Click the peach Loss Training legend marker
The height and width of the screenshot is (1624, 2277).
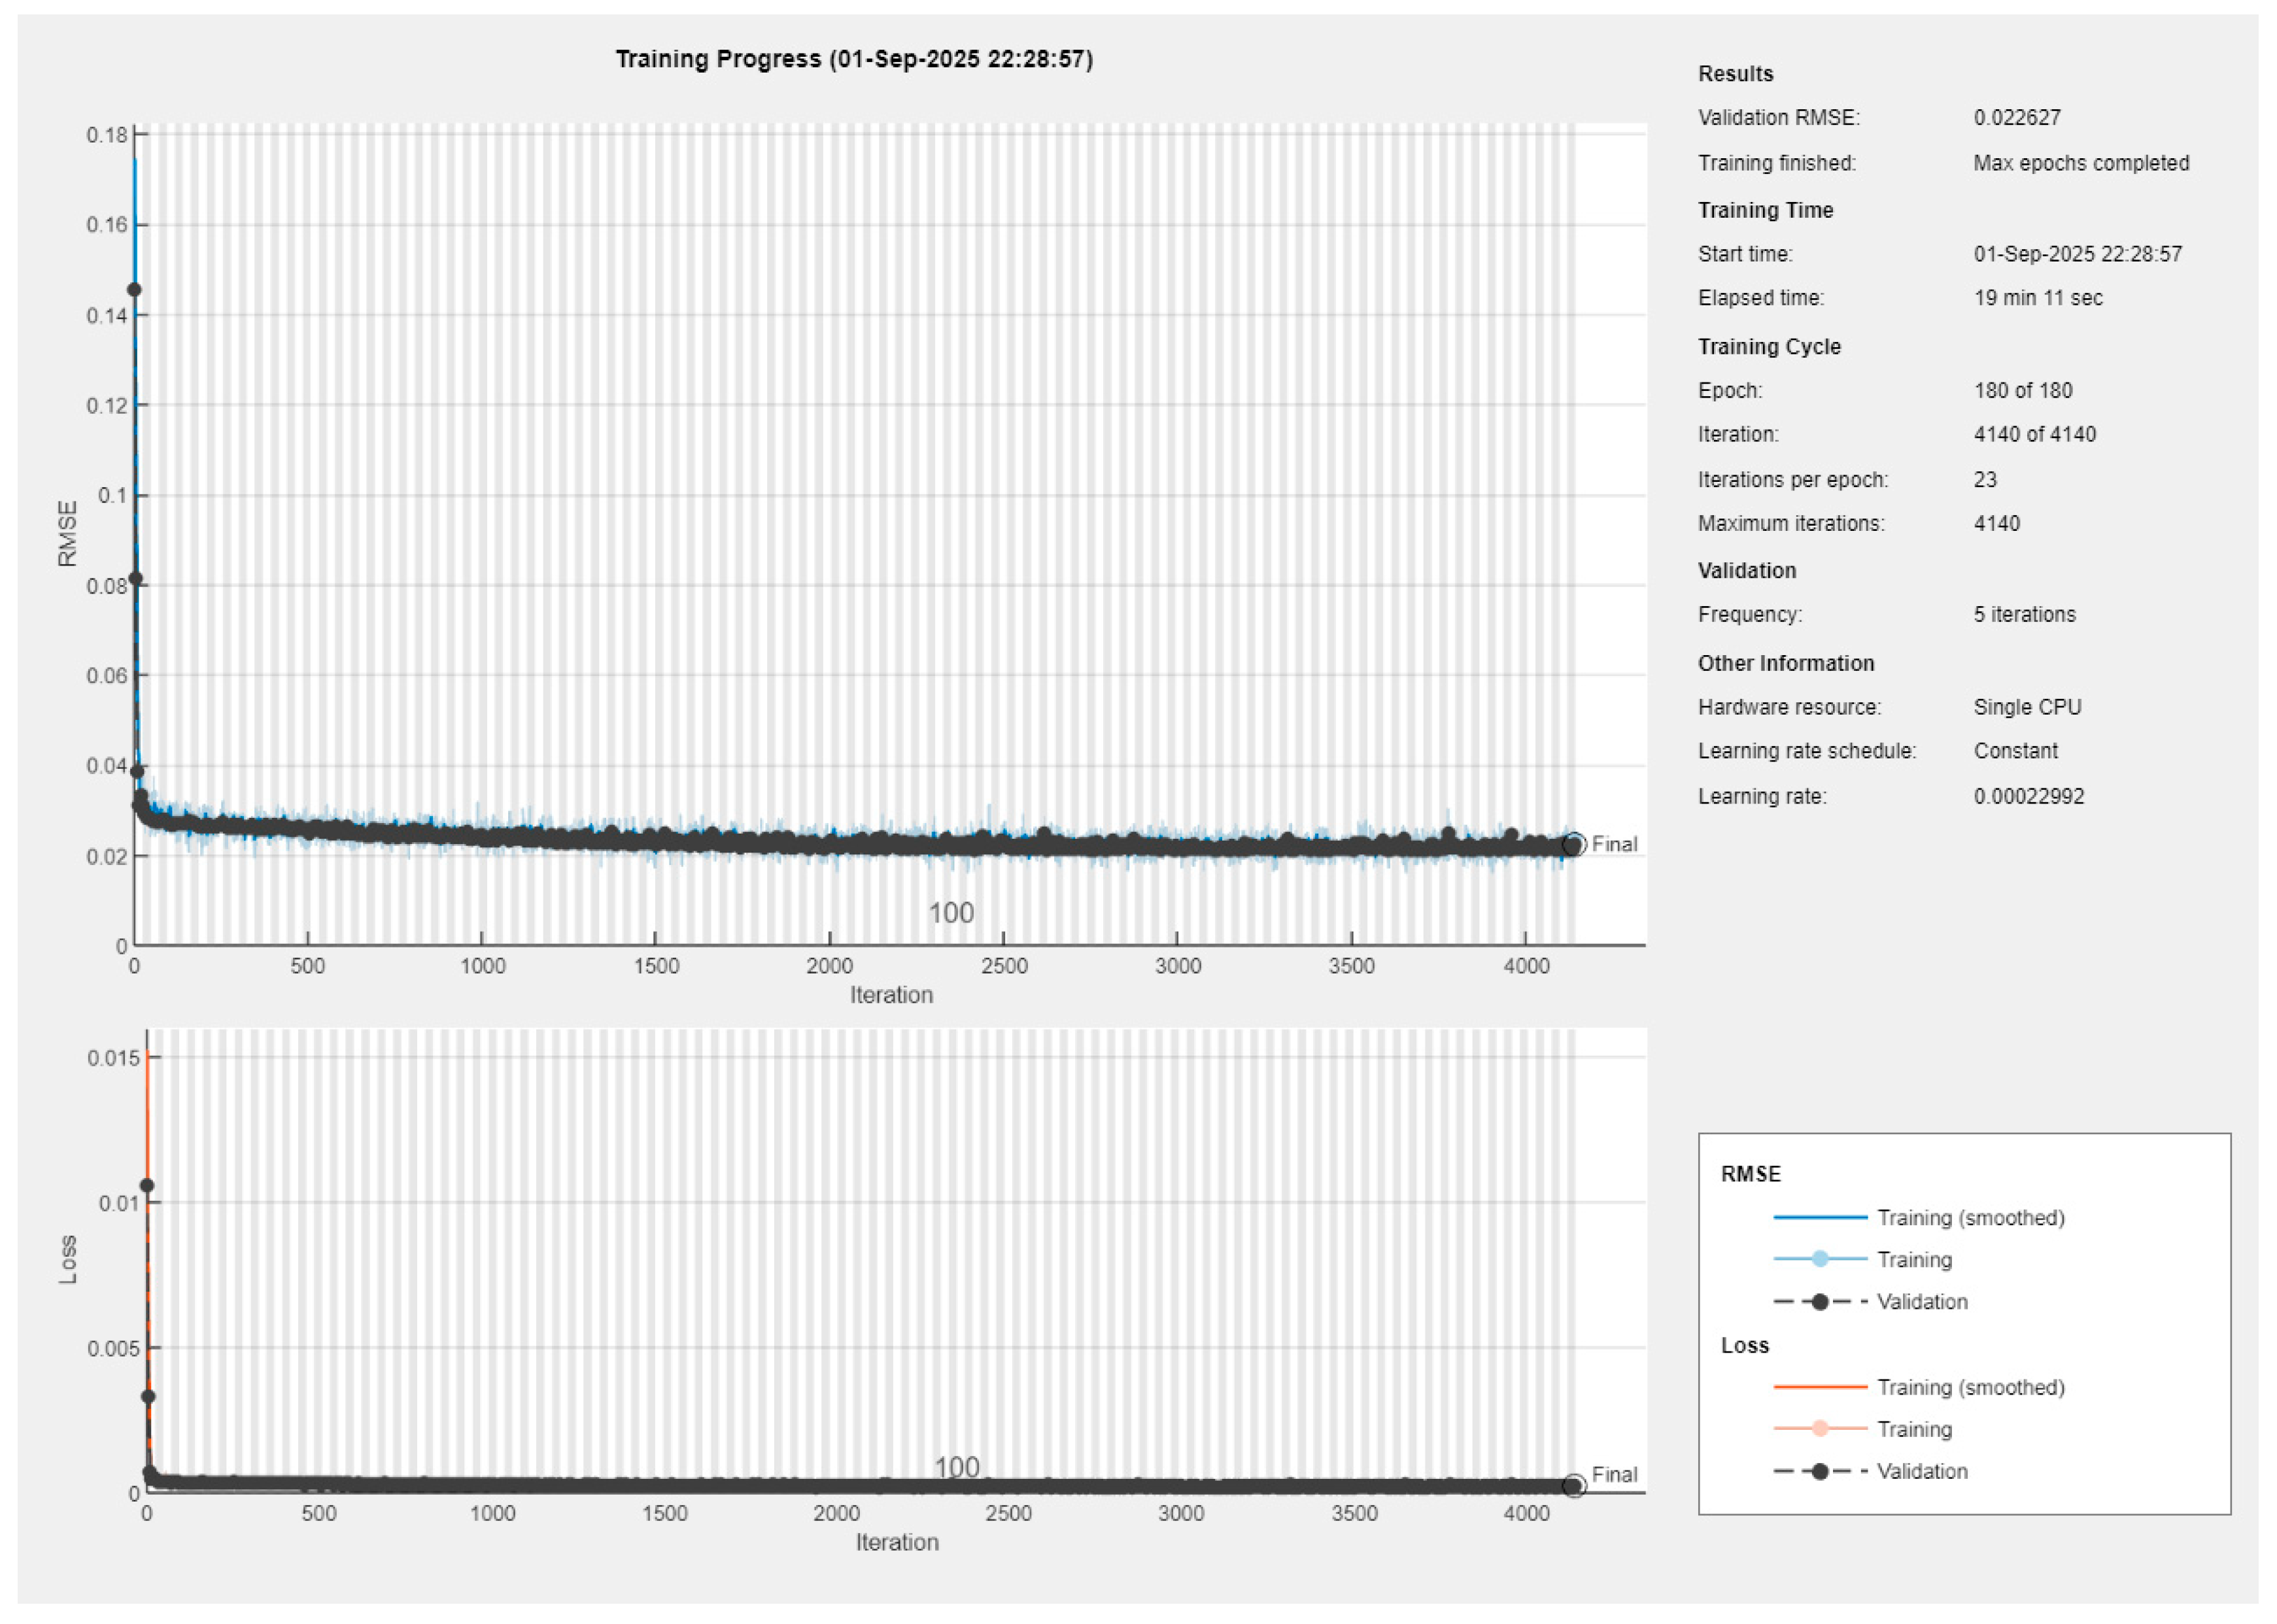click(1819, 1429)
